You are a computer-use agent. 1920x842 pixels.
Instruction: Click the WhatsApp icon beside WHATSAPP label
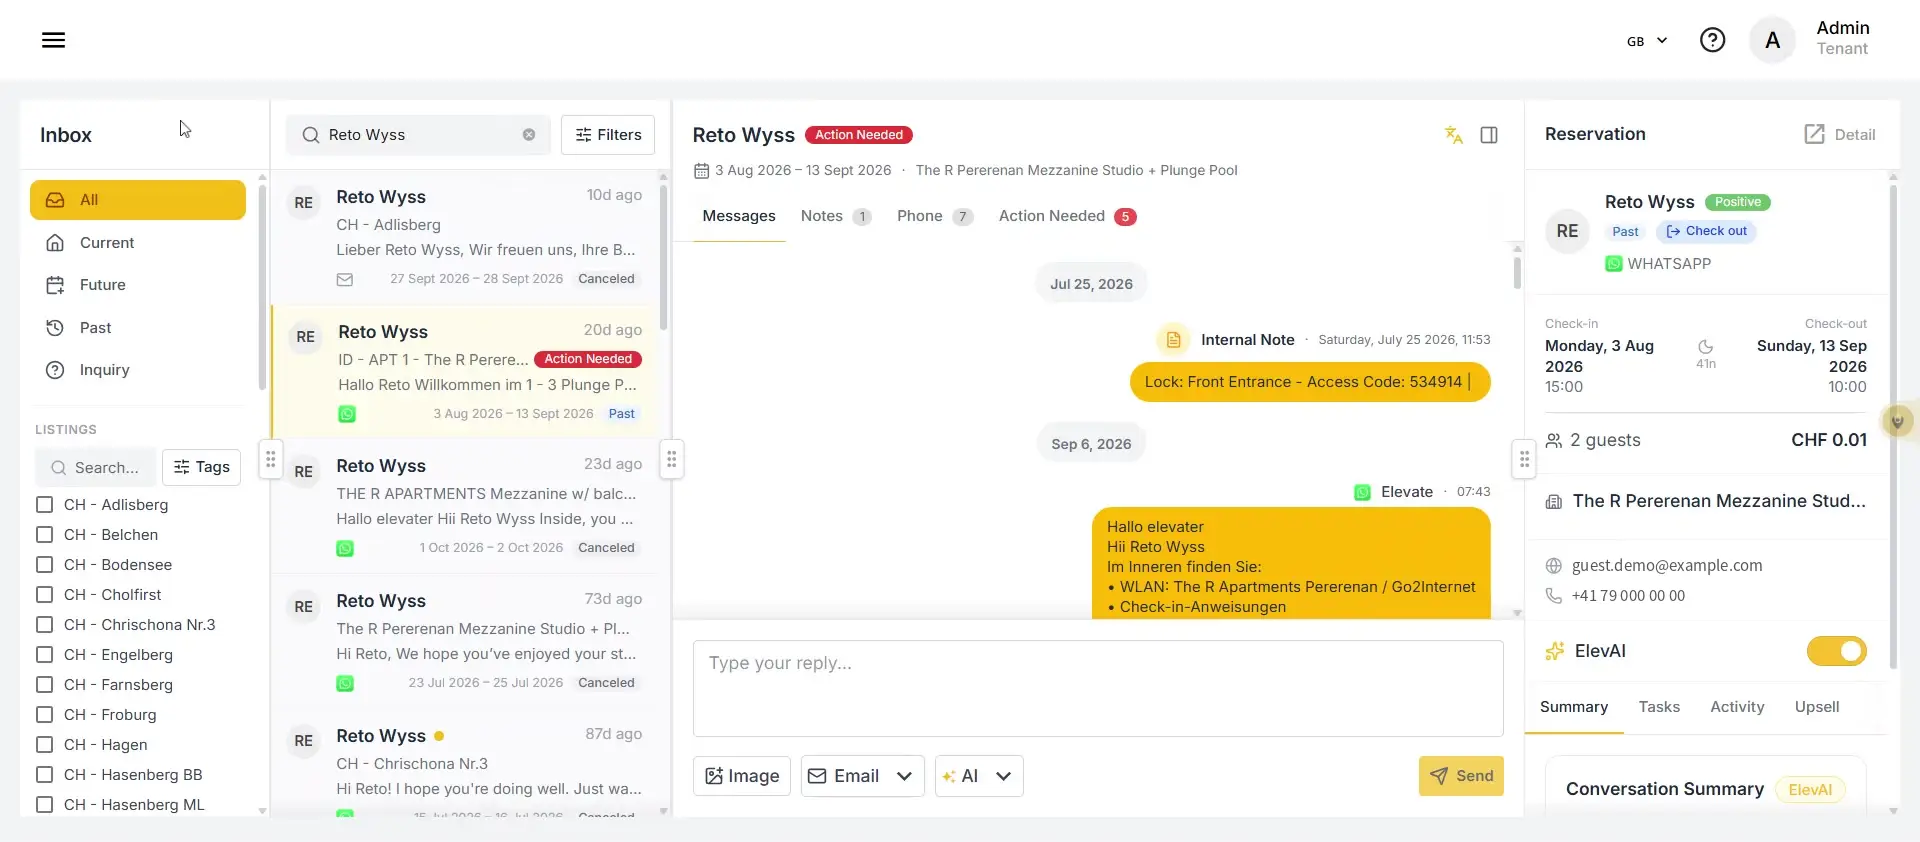pyautogui.click(x=1614, y=264)
